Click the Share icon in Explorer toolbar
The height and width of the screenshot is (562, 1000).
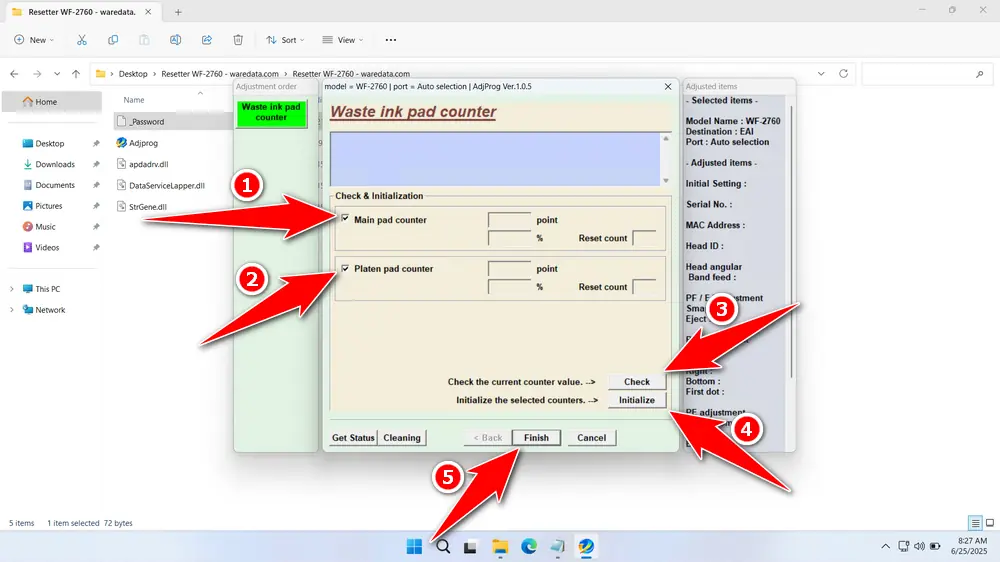coord(207,40)
